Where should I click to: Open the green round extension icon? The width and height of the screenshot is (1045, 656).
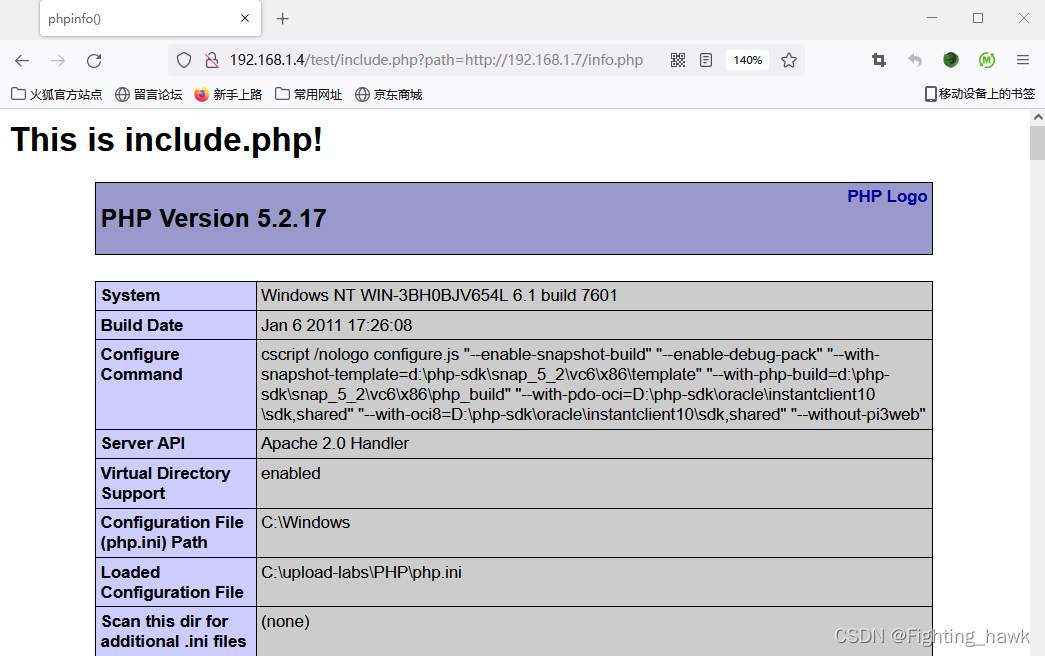click(951, 61)
